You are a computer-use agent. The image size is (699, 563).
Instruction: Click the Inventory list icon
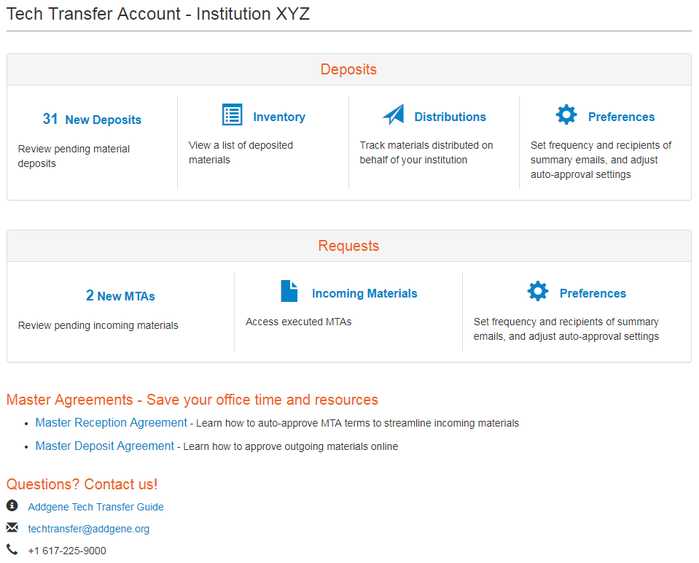232,115
